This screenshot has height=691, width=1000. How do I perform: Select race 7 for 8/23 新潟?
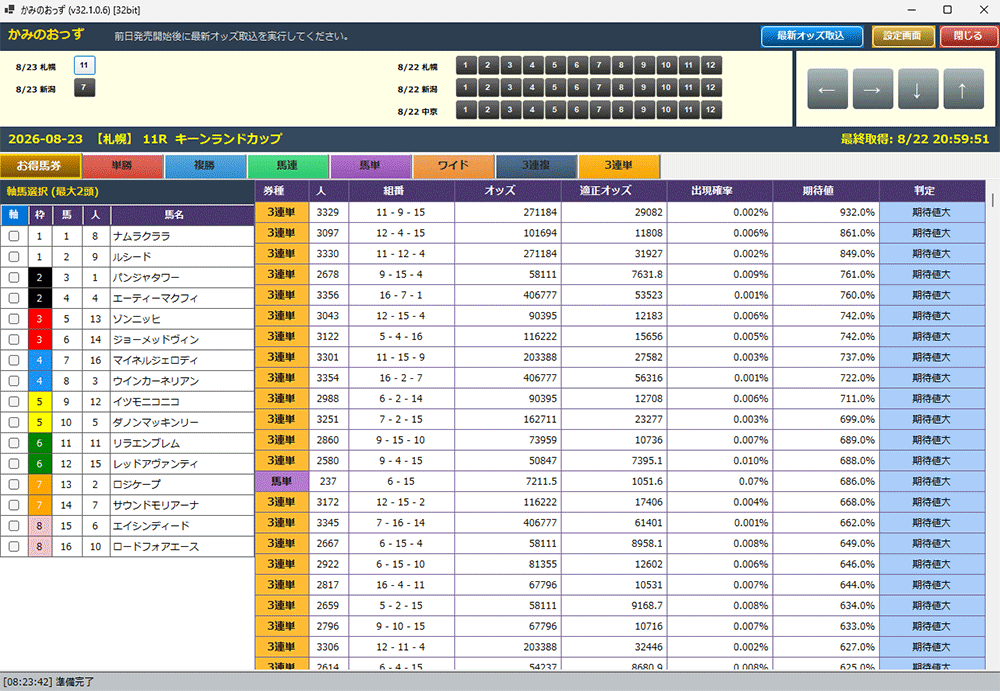coord(84,87)
